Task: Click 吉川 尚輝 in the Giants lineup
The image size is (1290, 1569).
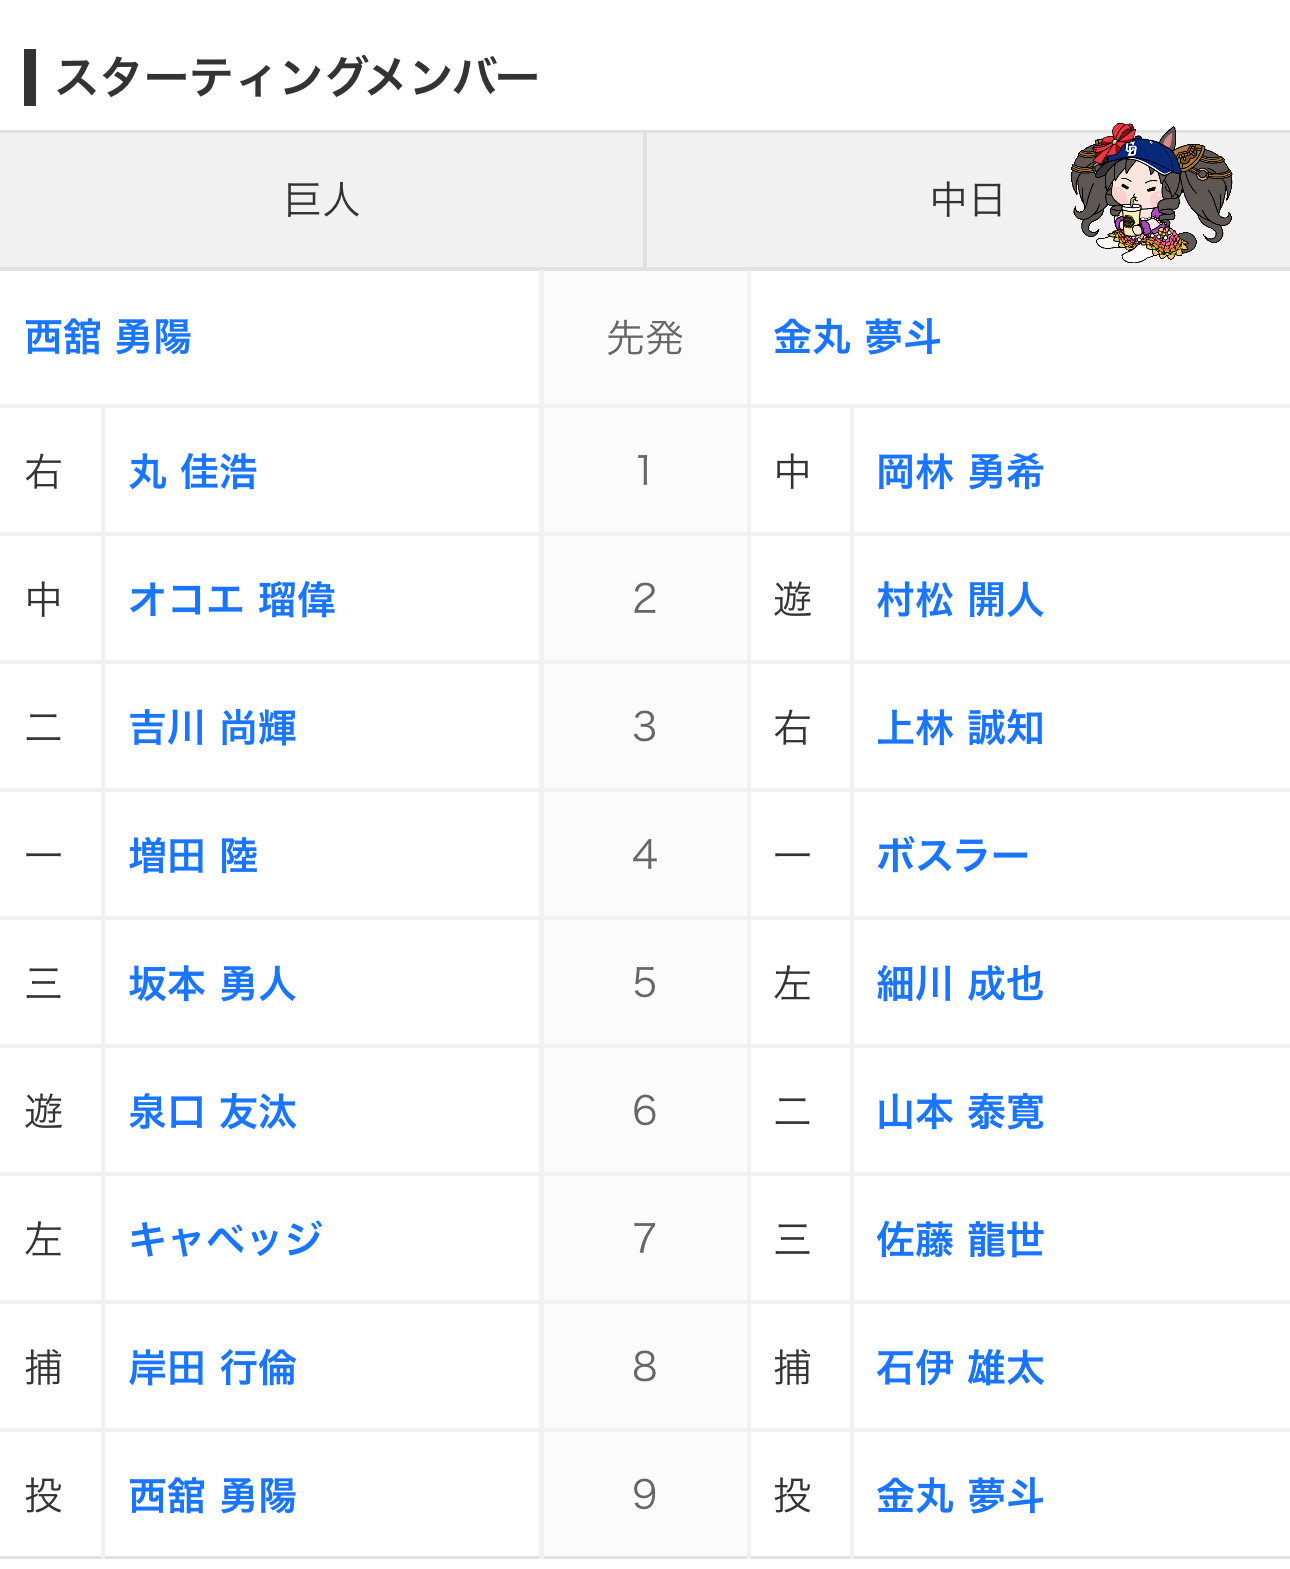Action: 212,728
